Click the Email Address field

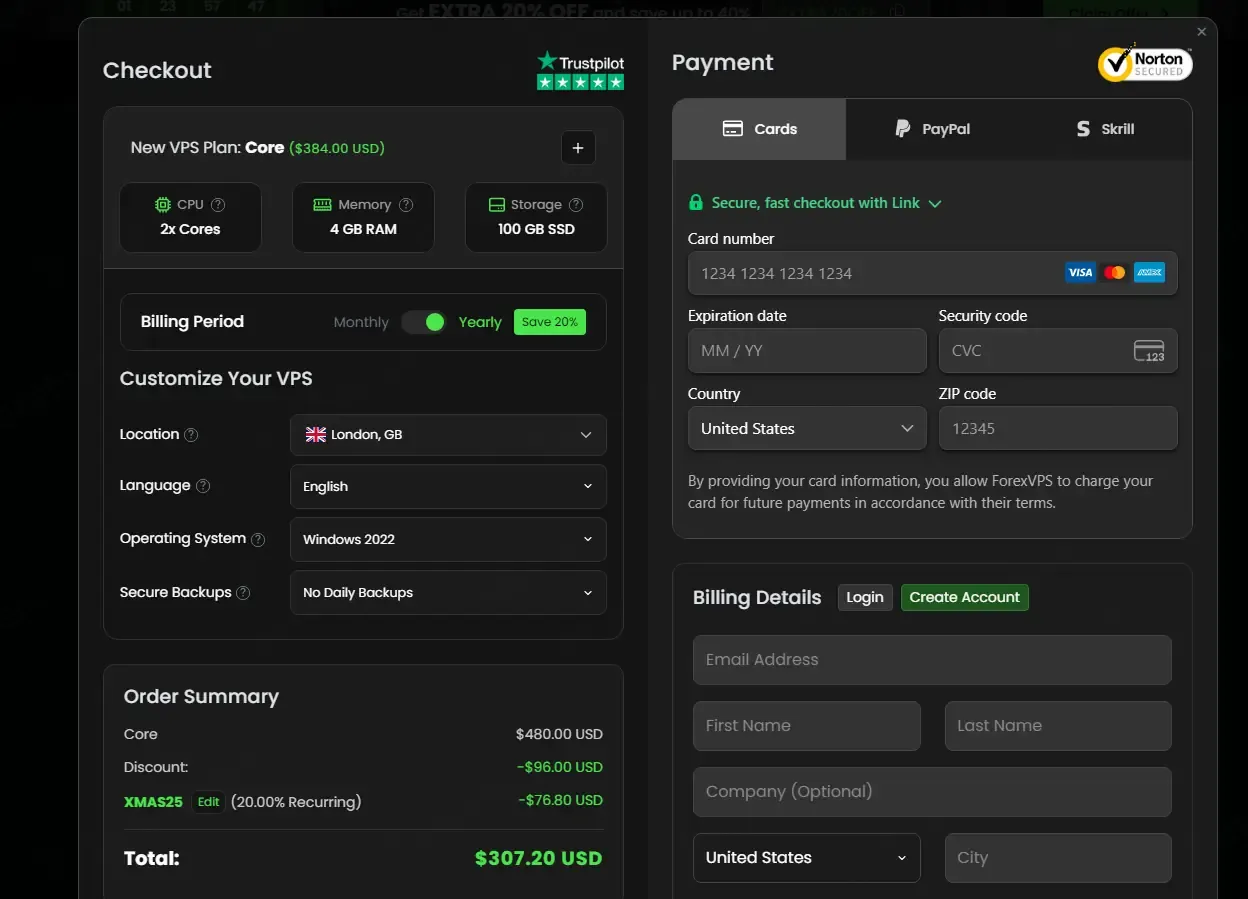[x=932, y=660]
